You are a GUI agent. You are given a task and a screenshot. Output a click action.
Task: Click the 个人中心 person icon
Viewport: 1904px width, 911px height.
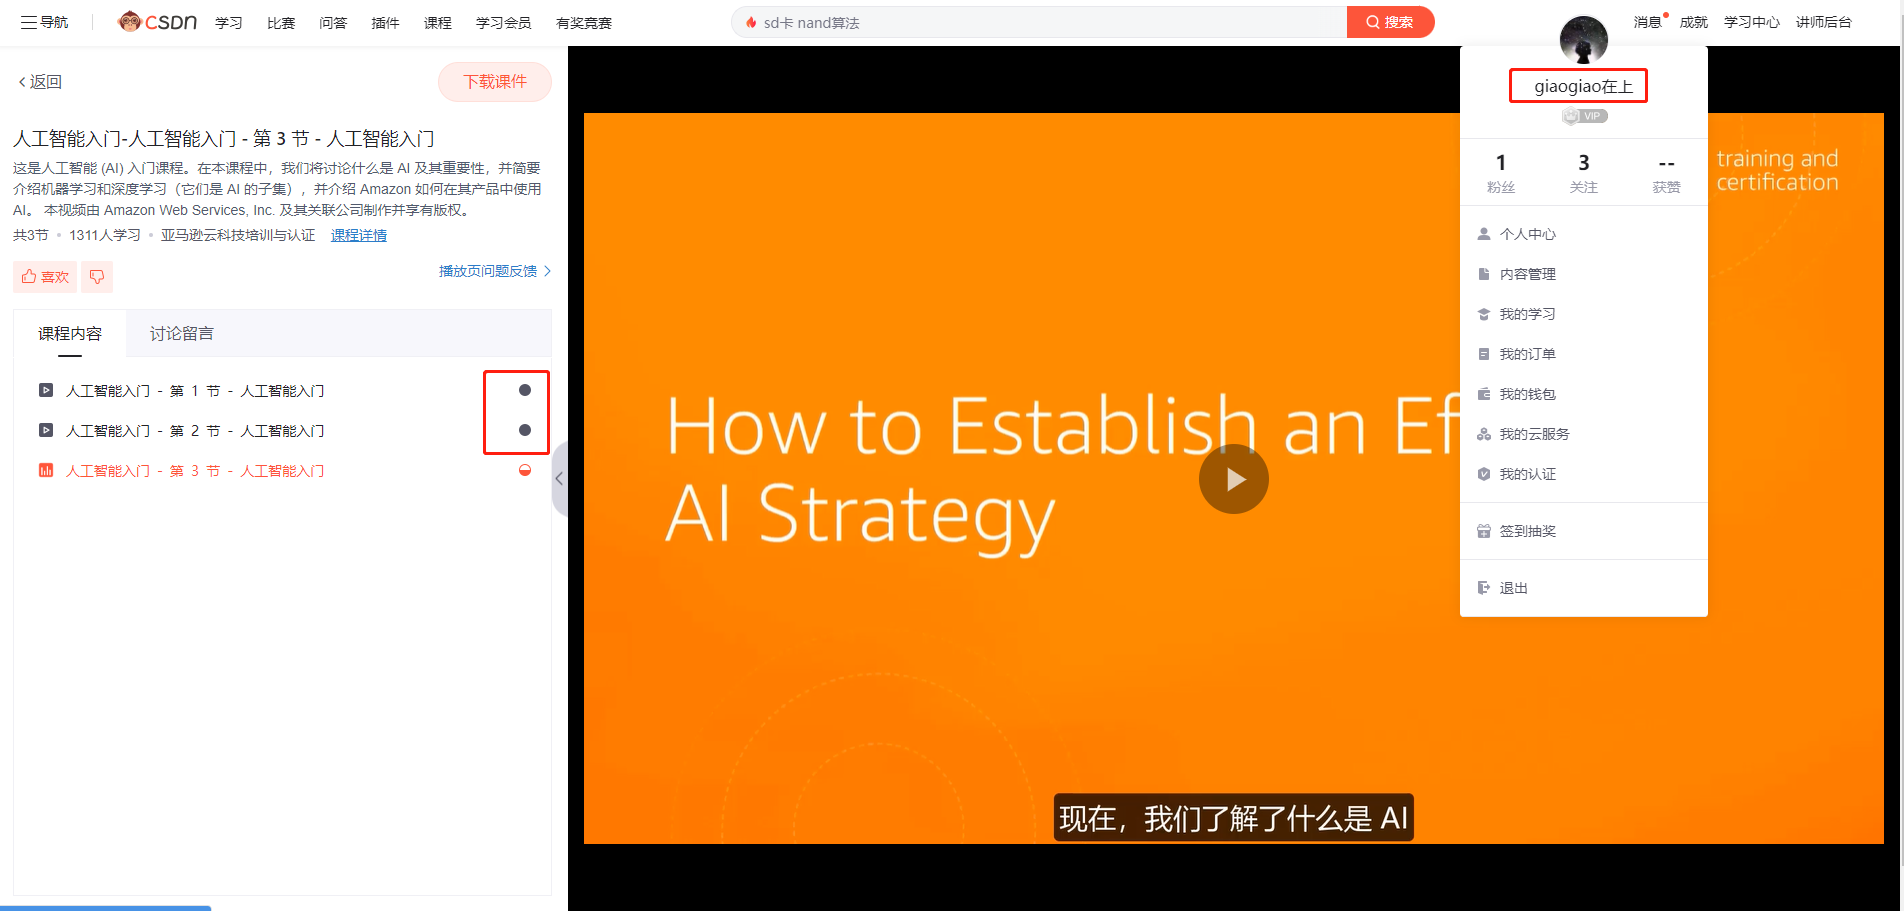coord(1484,234)
